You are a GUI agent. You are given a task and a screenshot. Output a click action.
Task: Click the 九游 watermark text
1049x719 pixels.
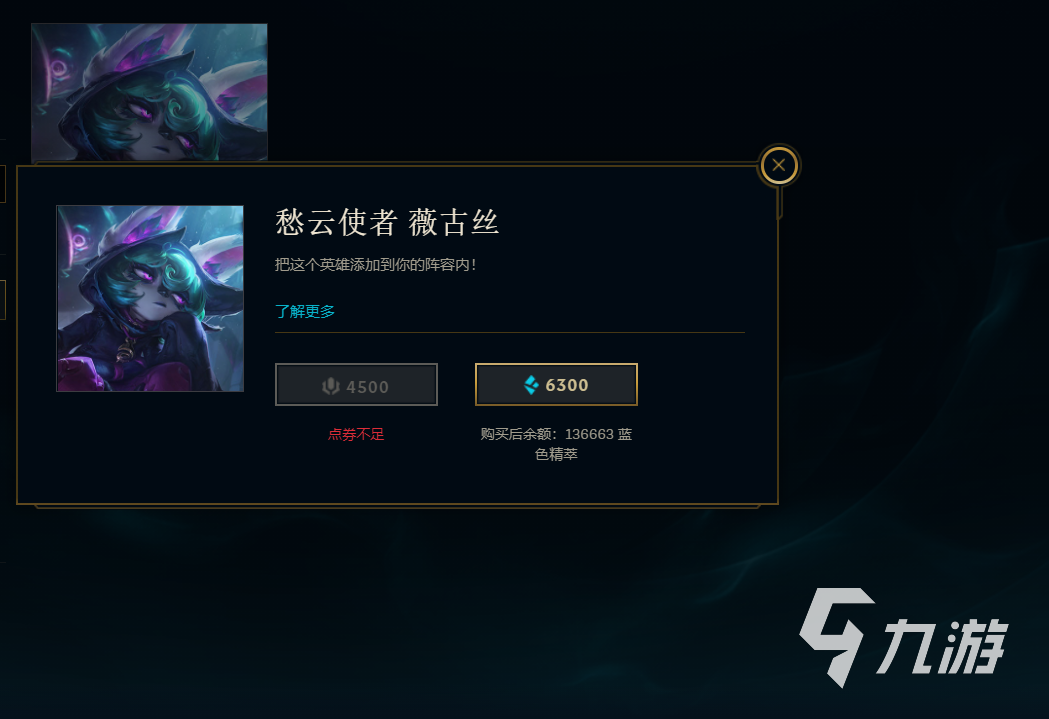click(x=942, y=645)
